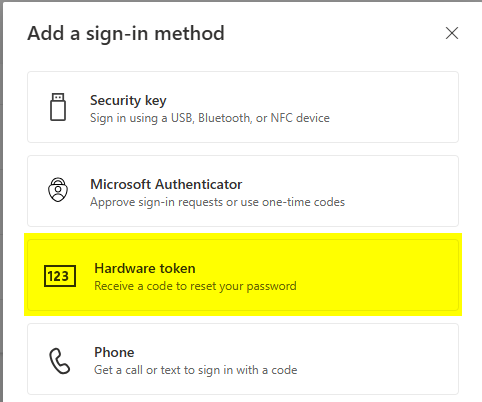Viewport: 482px width, 402px height.
Task: Click the Microsoft Authenticator padlock icon
Action: pos(58,190)
